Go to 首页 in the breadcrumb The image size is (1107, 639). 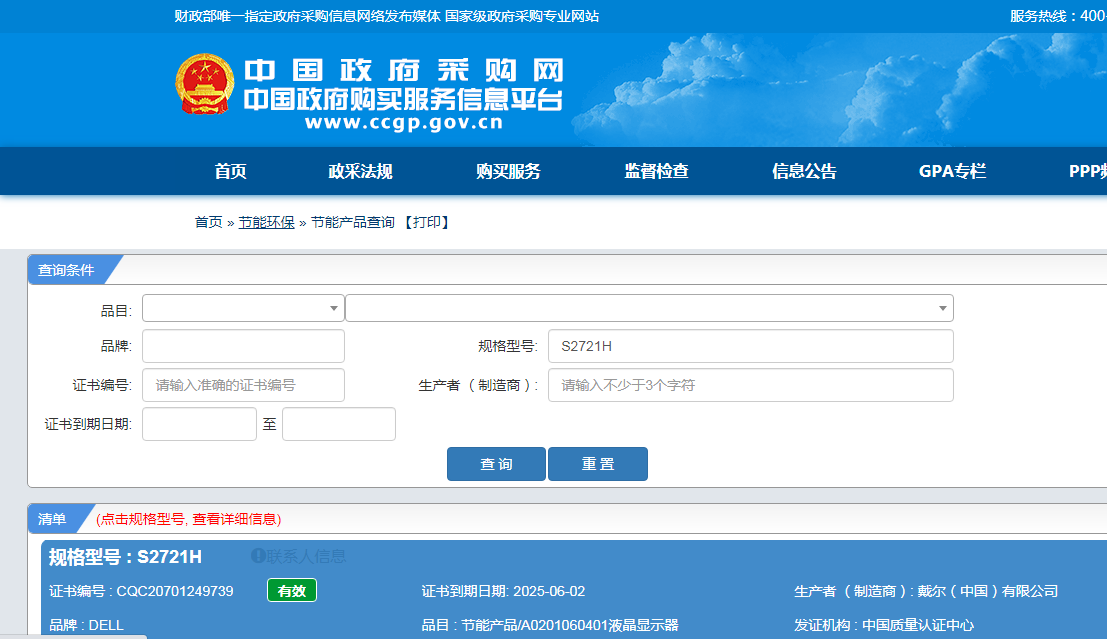(x=208, y=222)
